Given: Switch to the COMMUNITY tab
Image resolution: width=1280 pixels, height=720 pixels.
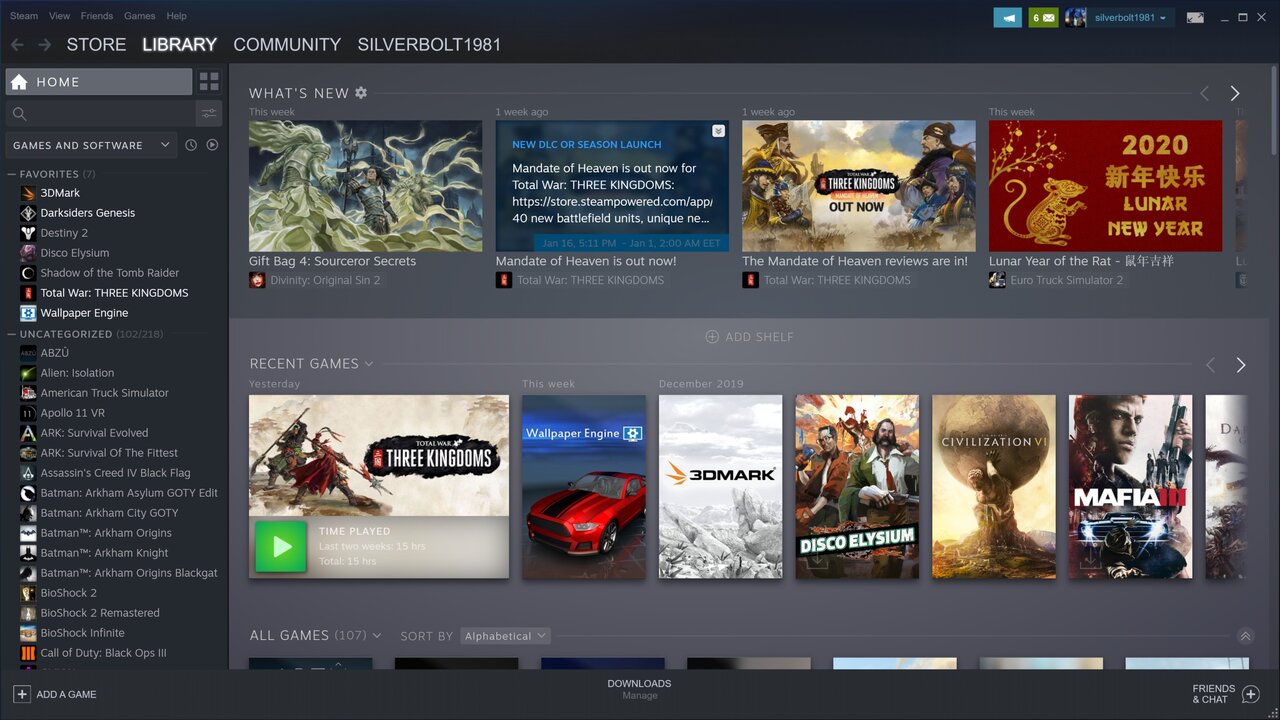Looking at the screenshot, I should 287,45.
